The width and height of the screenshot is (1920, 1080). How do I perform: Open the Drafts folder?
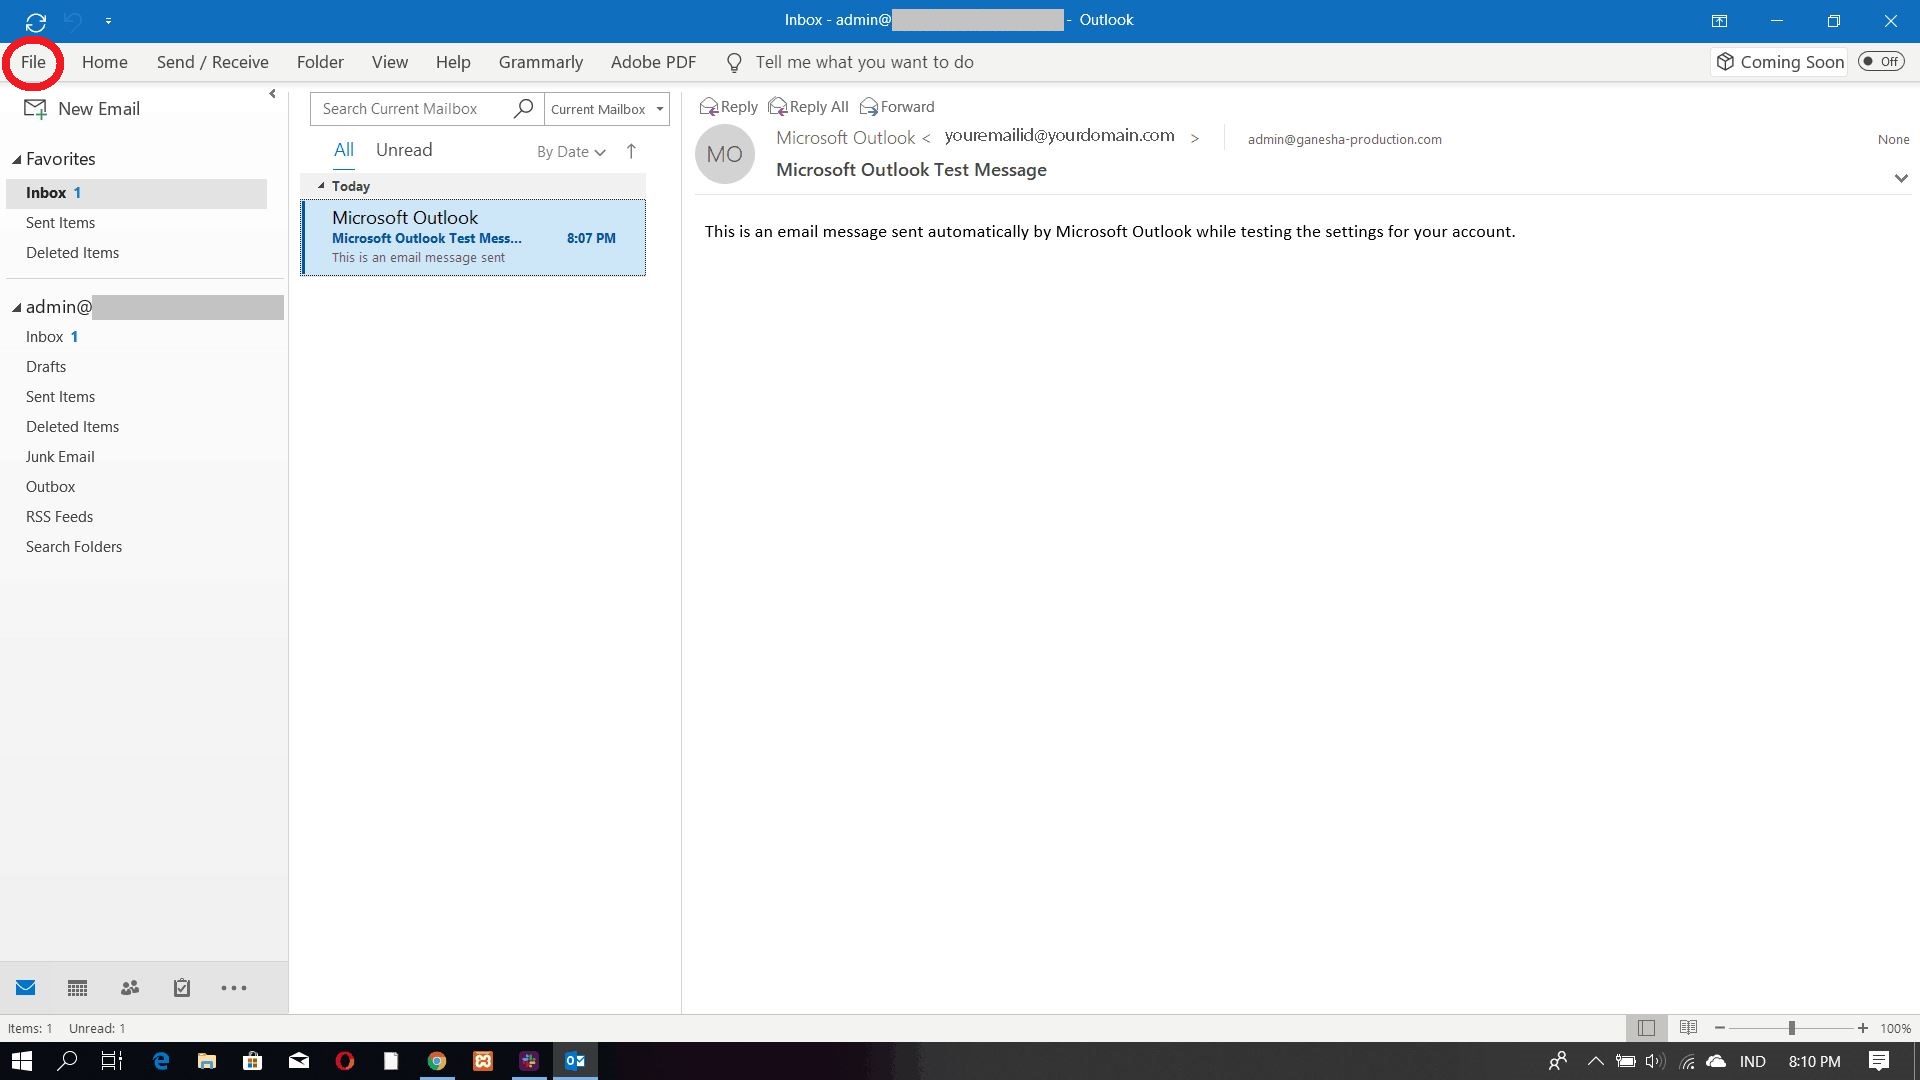(46, 367)
